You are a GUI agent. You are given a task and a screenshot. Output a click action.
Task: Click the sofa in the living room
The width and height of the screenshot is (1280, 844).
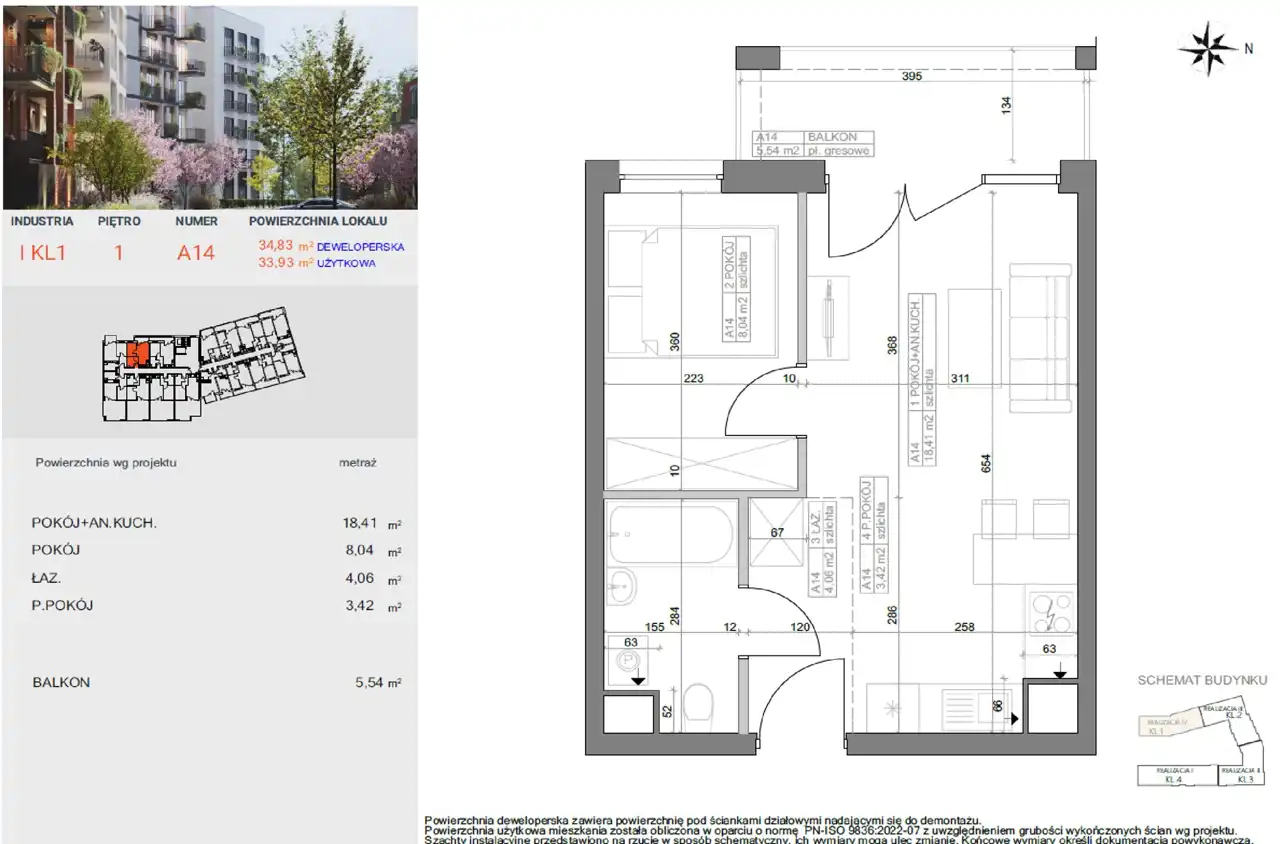[x=1041, y=338]
